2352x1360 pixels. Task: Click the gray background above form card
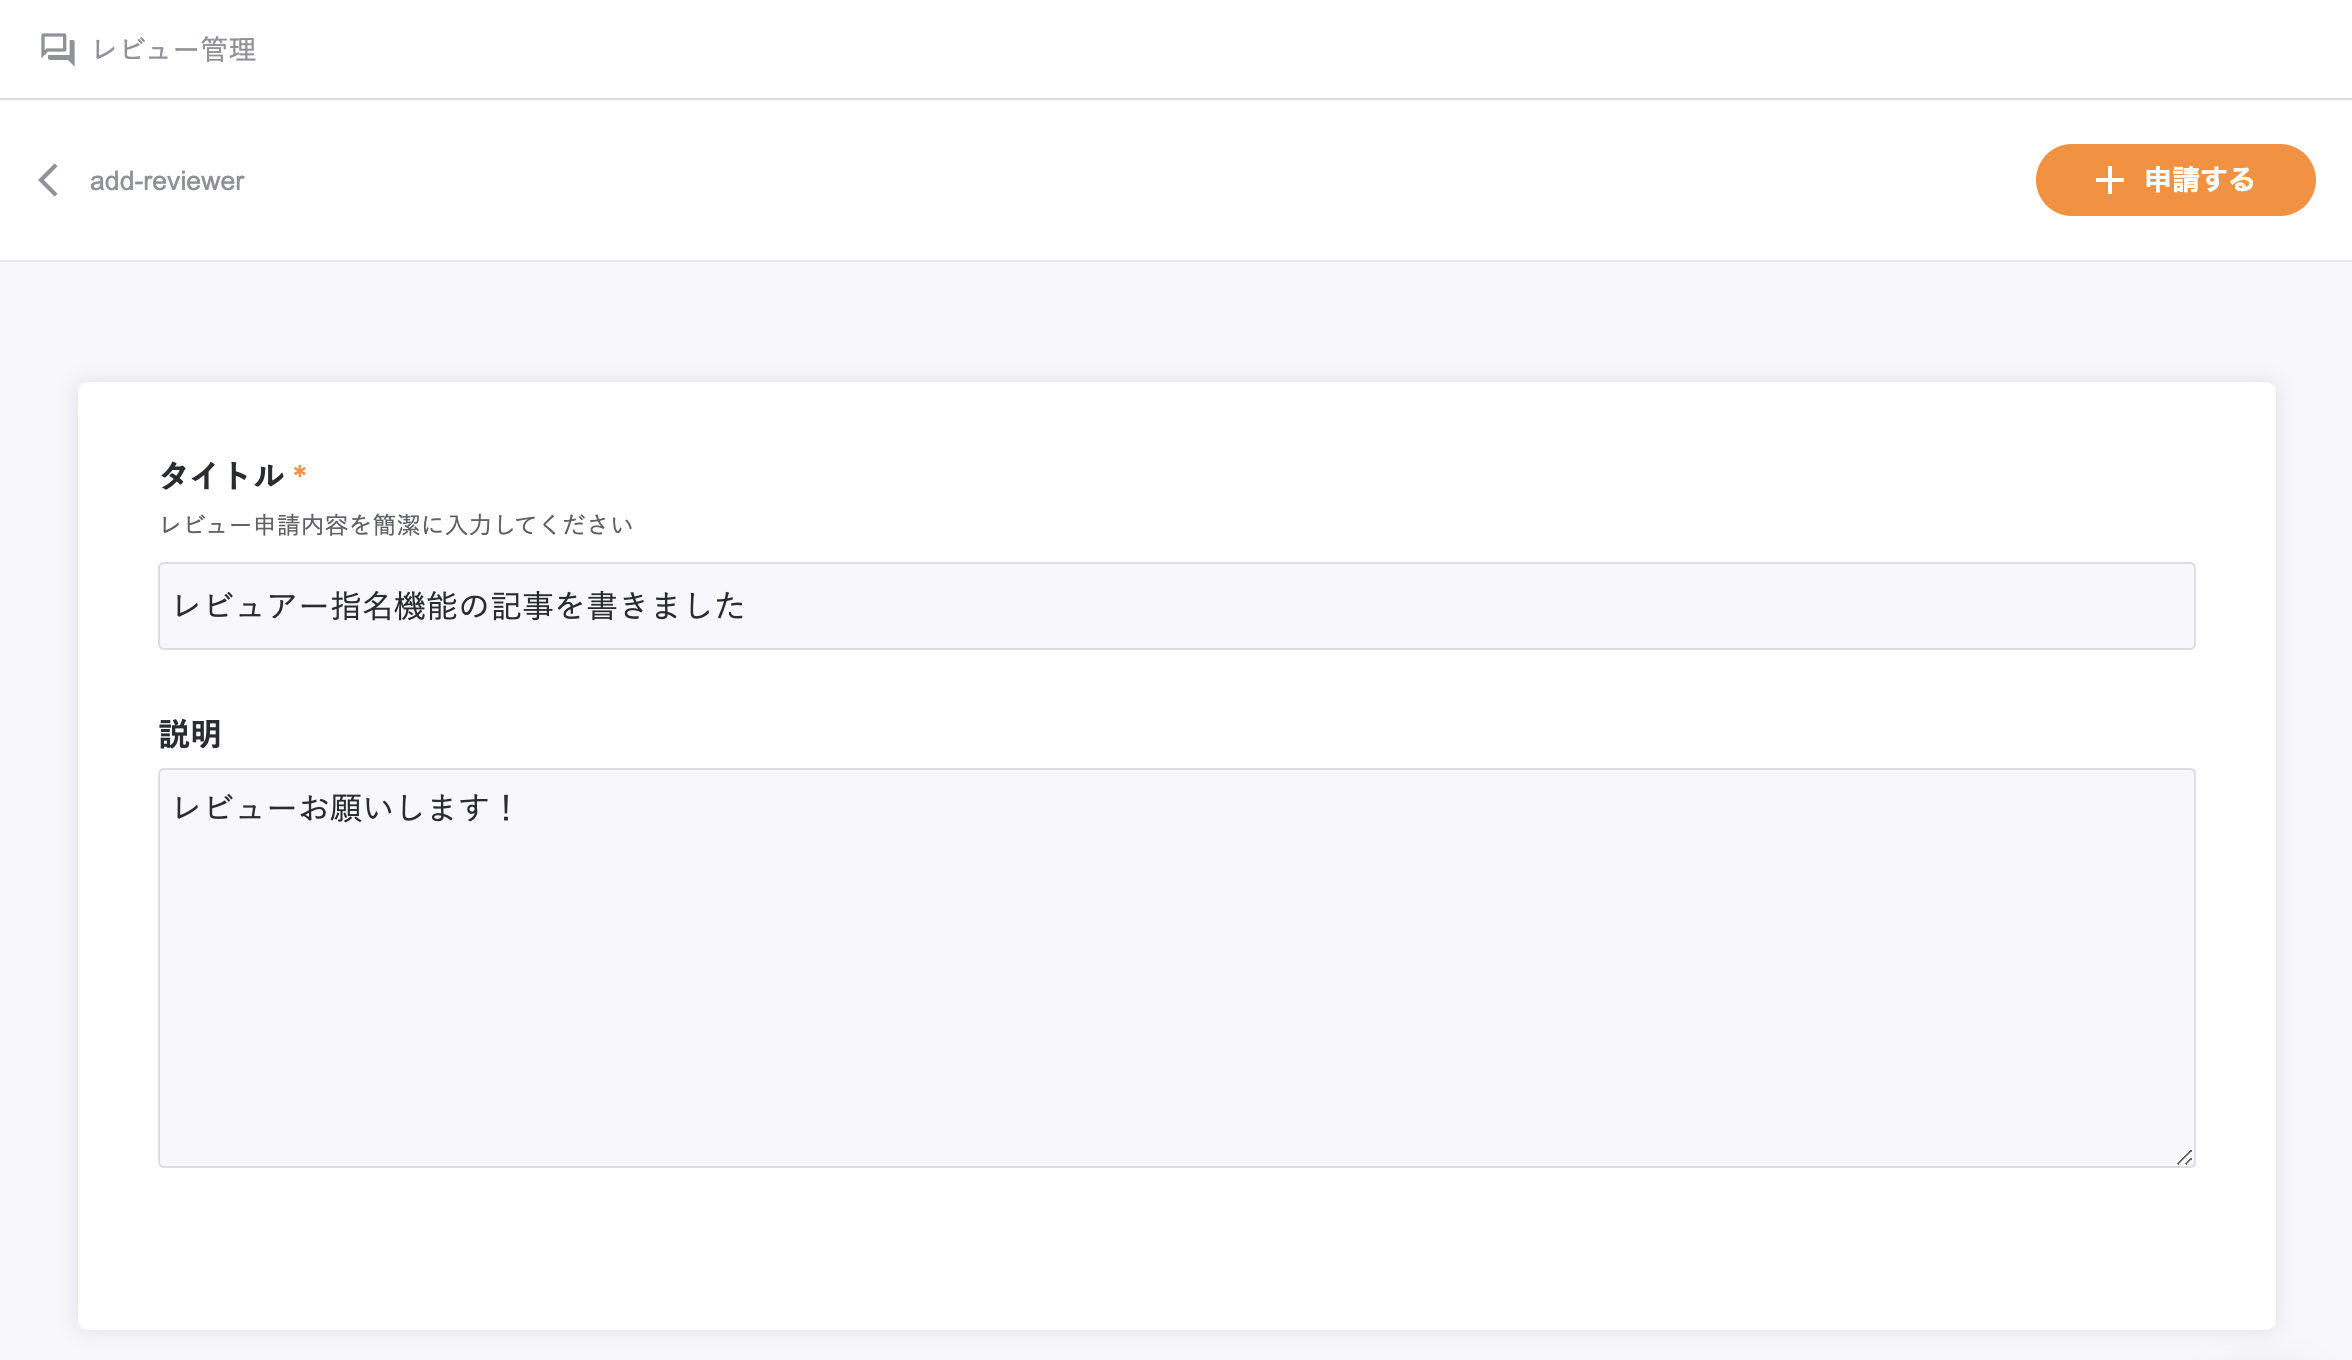(1176, 322)
